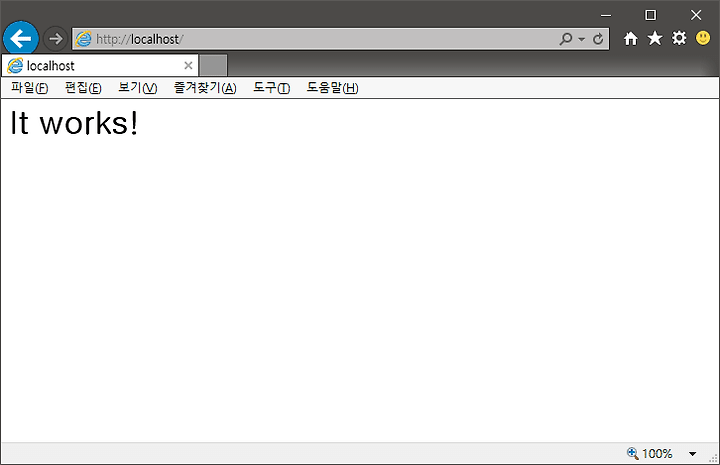Click the Internet Explorer icon in address bar

tap(84, 39)
